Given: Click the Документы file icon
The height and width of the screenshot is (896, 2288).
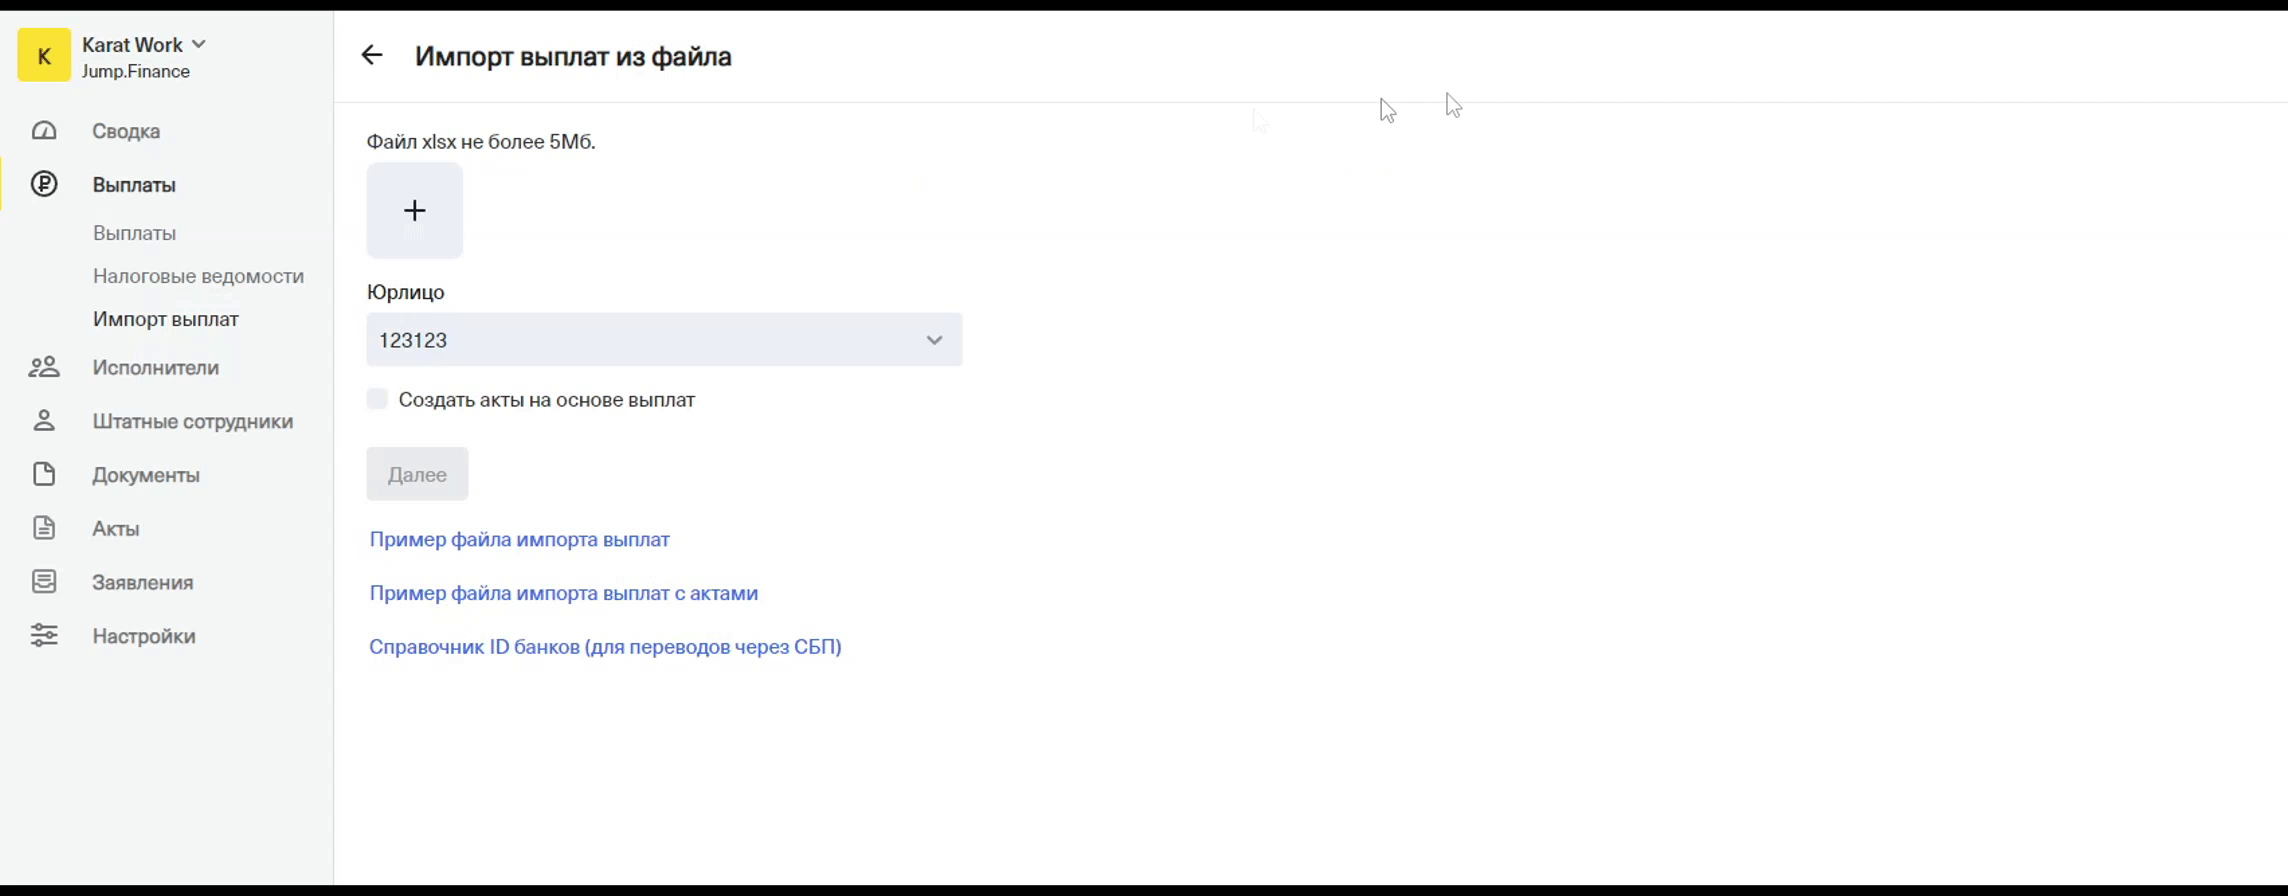Looking at the screenshot, I should (44, 474).
